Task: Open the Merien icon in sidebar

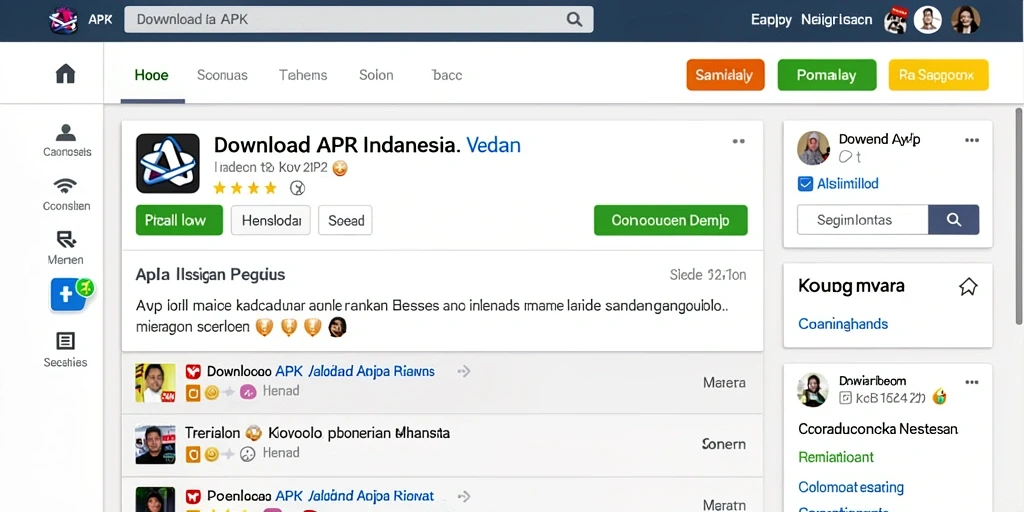Action: point(66,240)
